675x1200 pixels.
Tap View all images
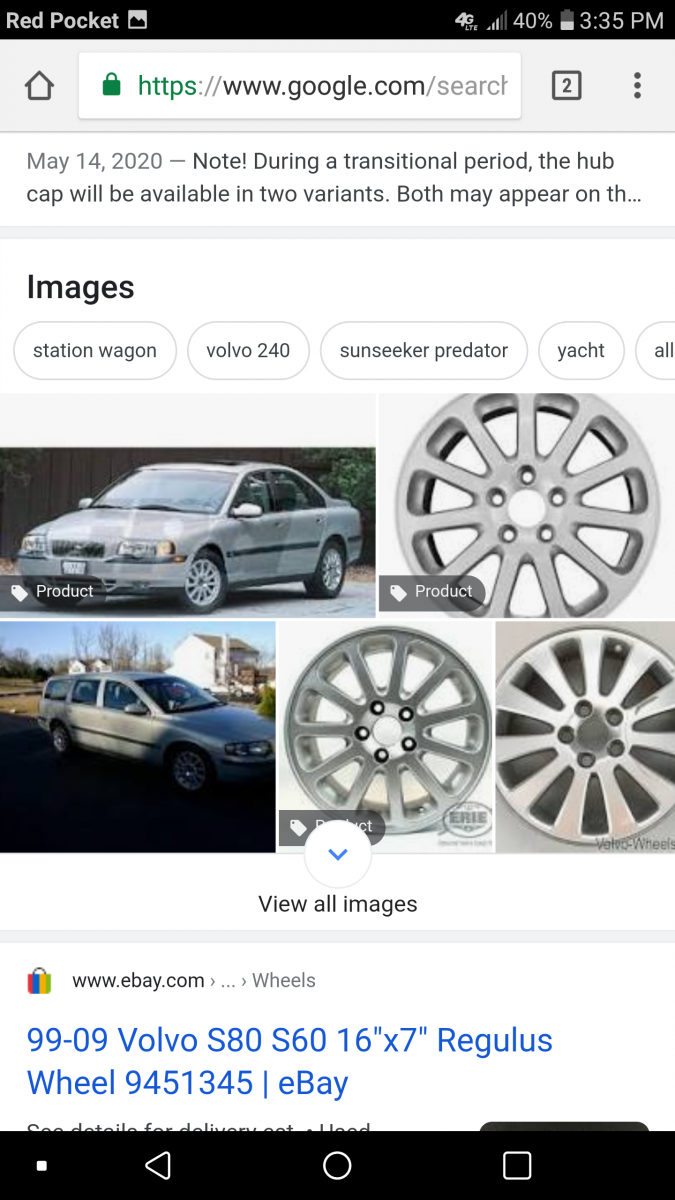[337, 903]
